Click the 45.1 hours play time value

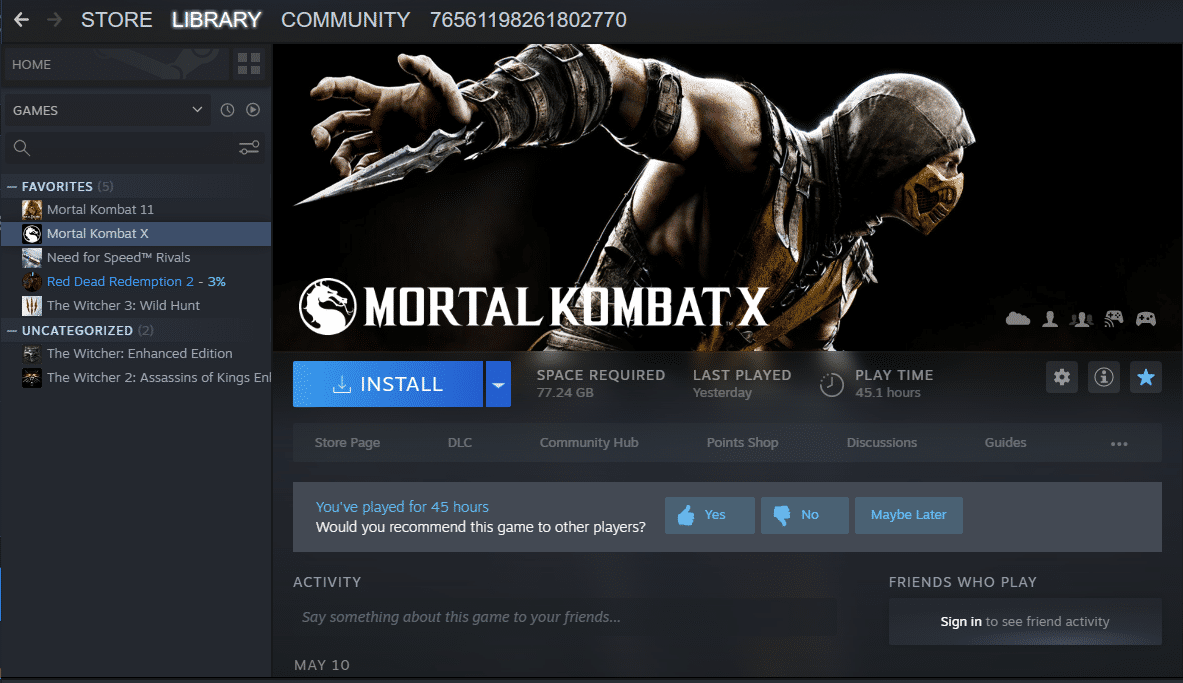pyautogui.click(x=887, y=393)
